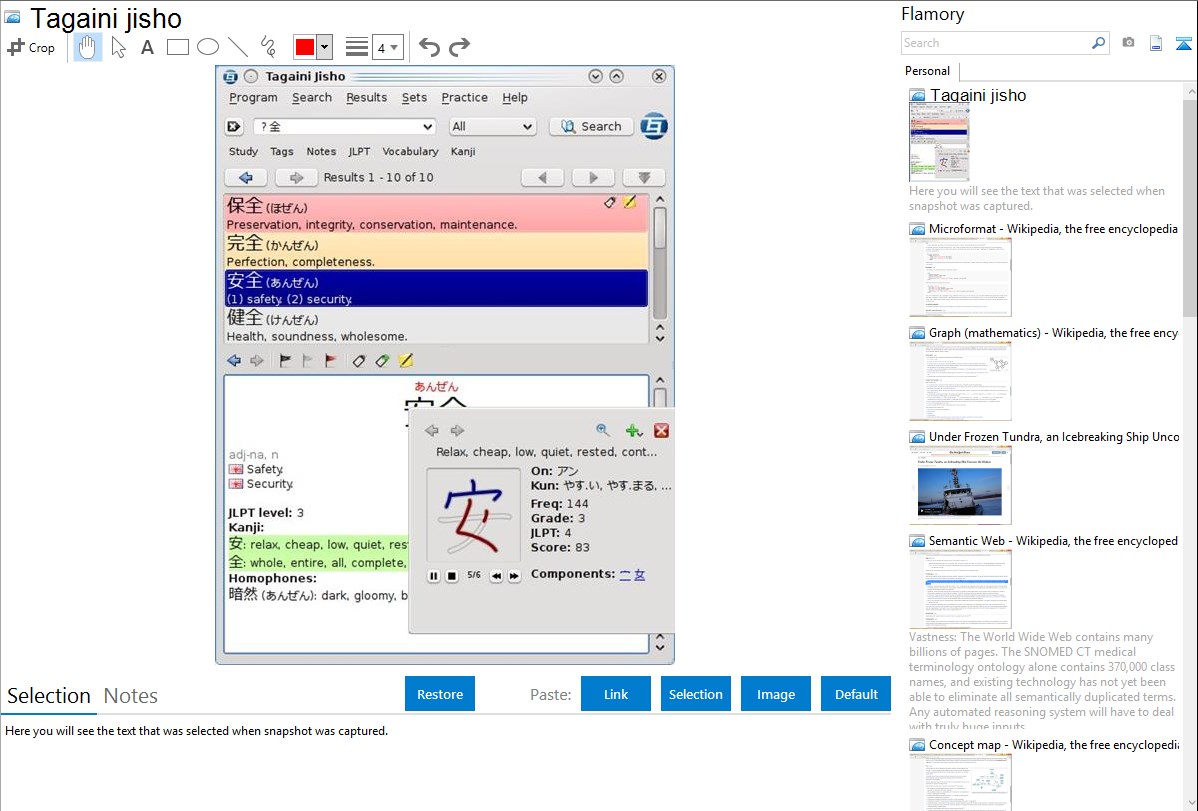The height and width of the screenshot is (811, 1198).
Task: Choose the text annotation tool
Action: [147, 47]
